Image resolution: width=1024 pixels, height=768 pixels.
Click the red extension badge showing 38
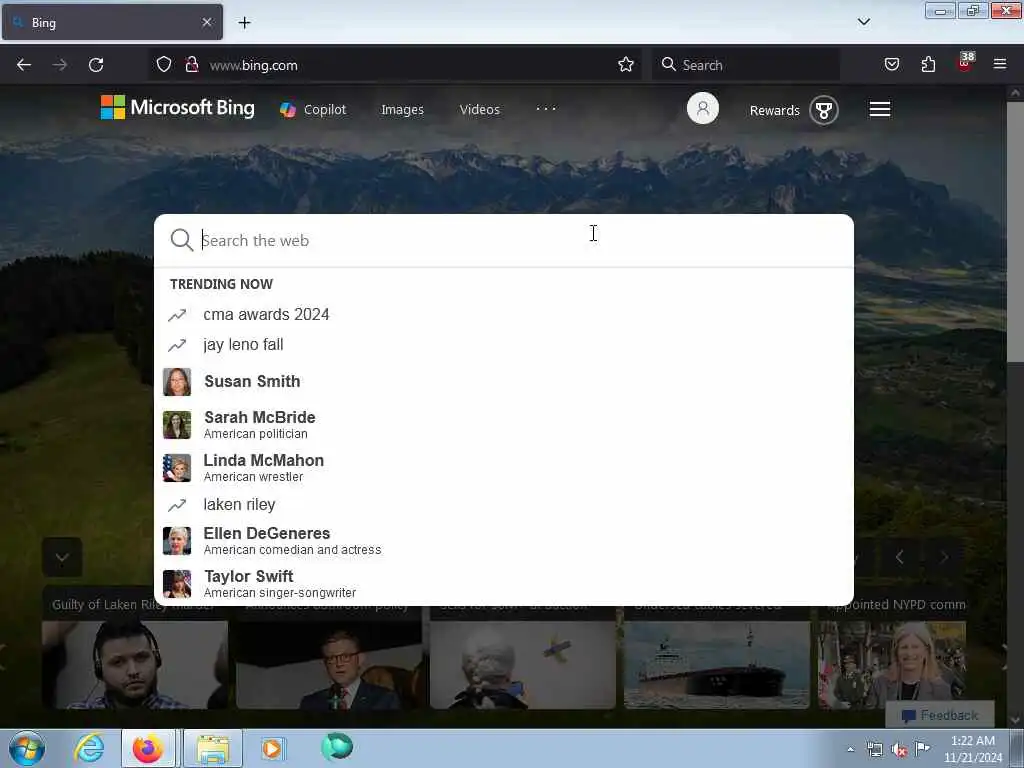coord(965,62)
